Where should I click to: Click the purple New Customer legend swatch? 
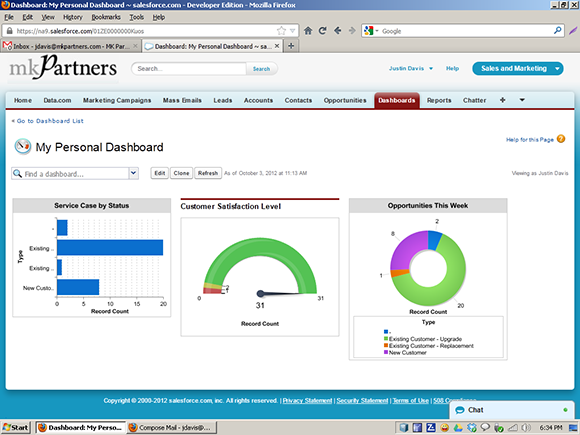pyautogui.click(x=386, y=352)
